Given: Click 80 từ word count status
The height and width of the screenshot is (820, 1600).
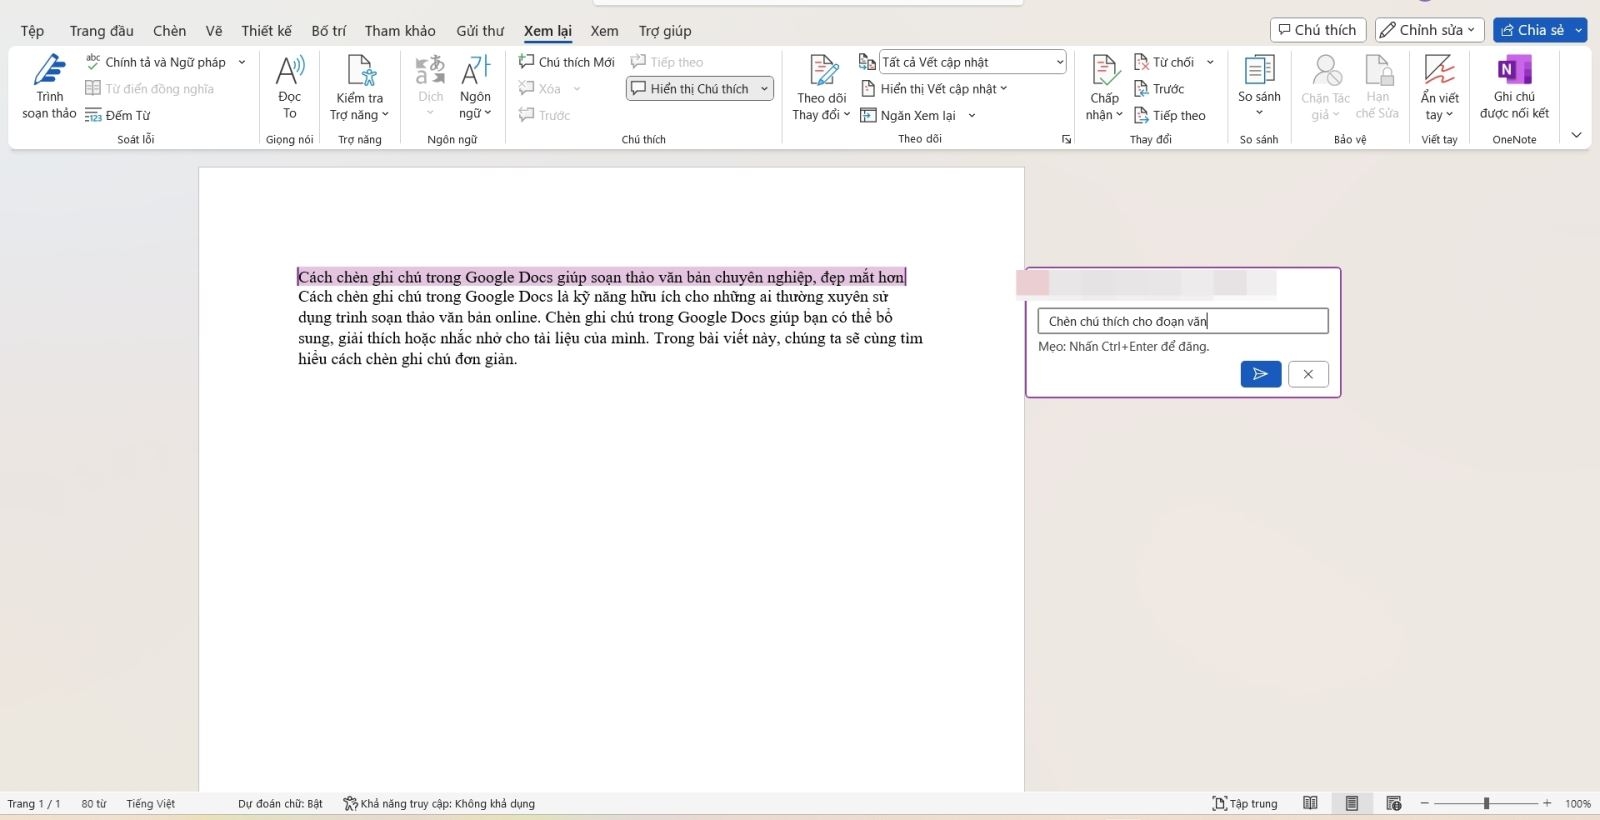Looking at the screenshot, I should pos(94,804).
